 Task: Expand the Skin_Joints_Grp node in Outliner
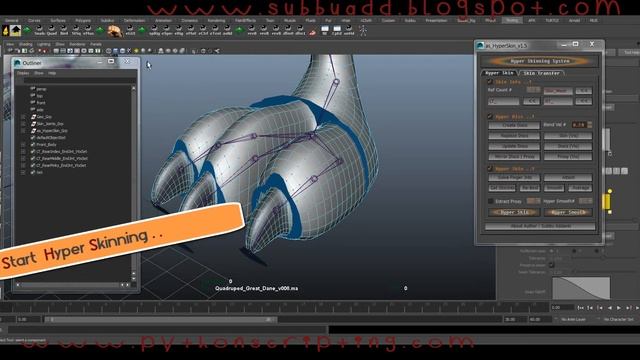[23, 124]
